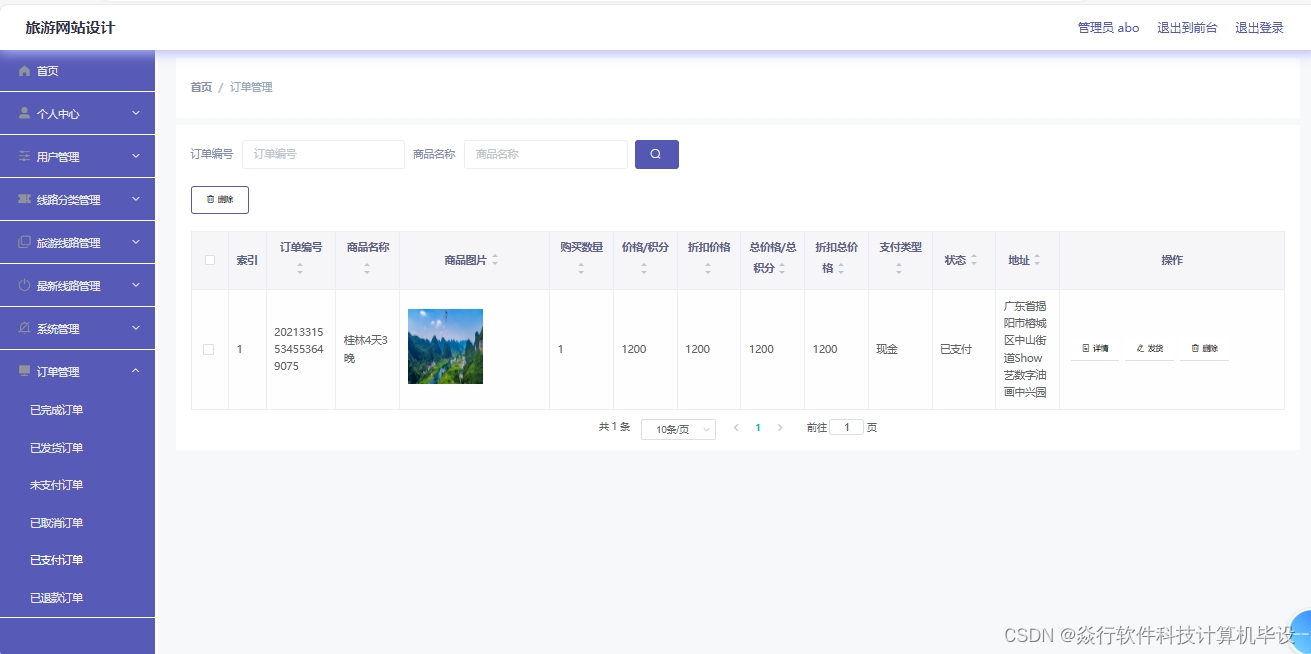The image size is (1311, 654).
Task: Click the home icon beside 首页
Action: [26, 70]
